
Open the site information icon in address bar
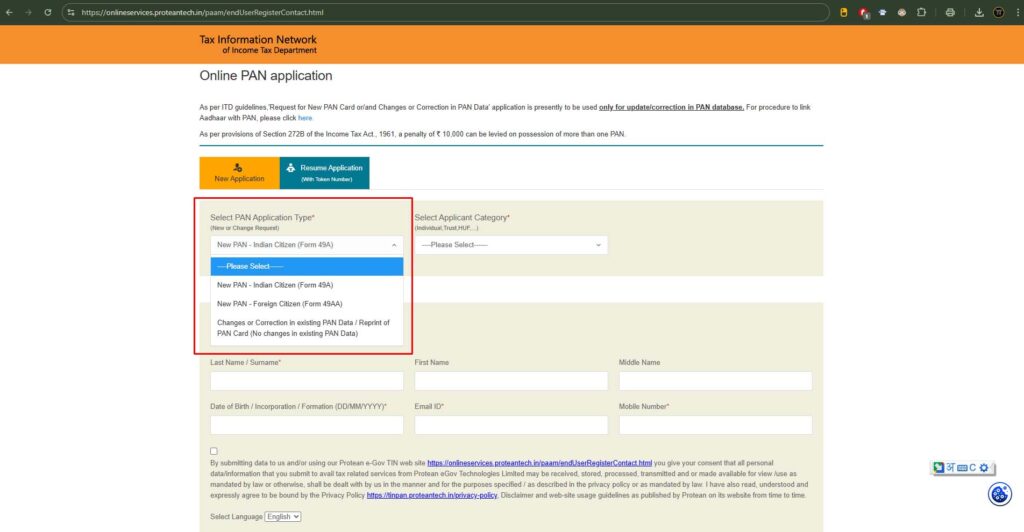[70, 12]
